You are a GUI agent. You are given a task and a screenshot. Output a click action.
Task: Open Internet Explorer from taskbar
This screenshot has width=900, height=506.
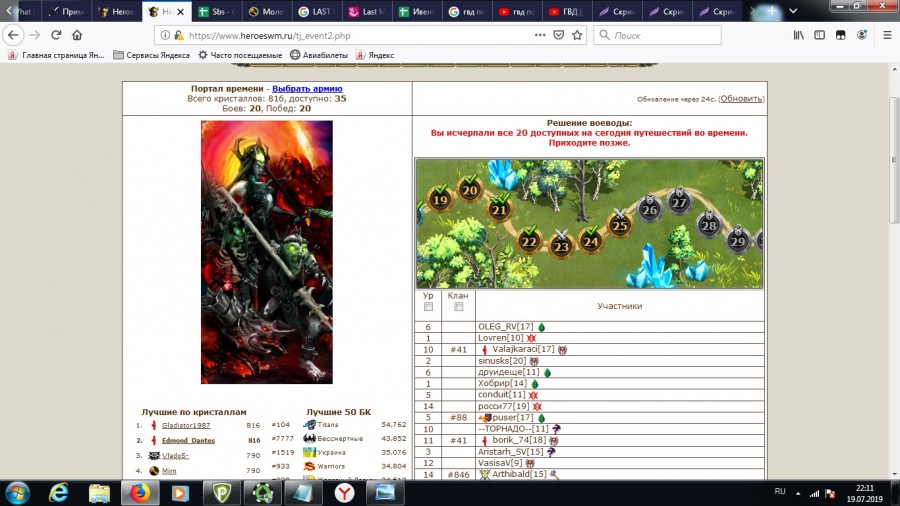coord(58,493)
